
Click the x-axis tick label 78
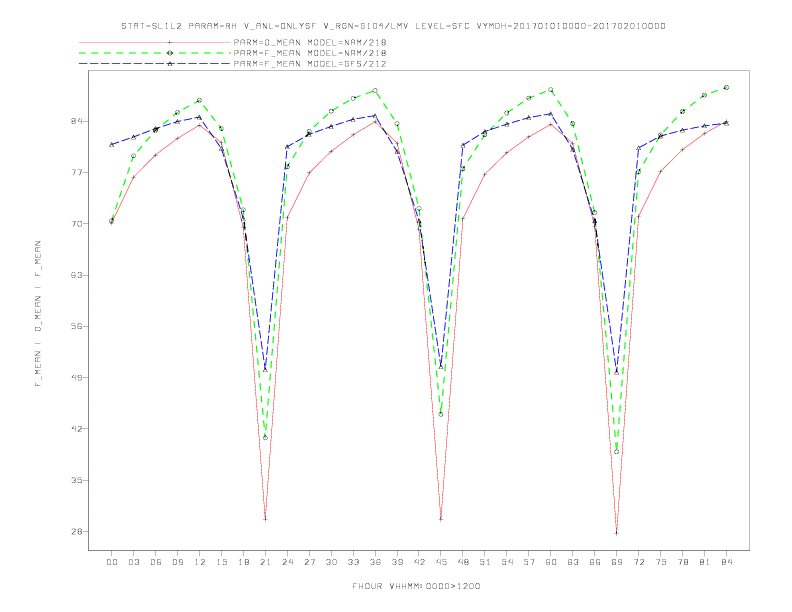pos(682,562)
